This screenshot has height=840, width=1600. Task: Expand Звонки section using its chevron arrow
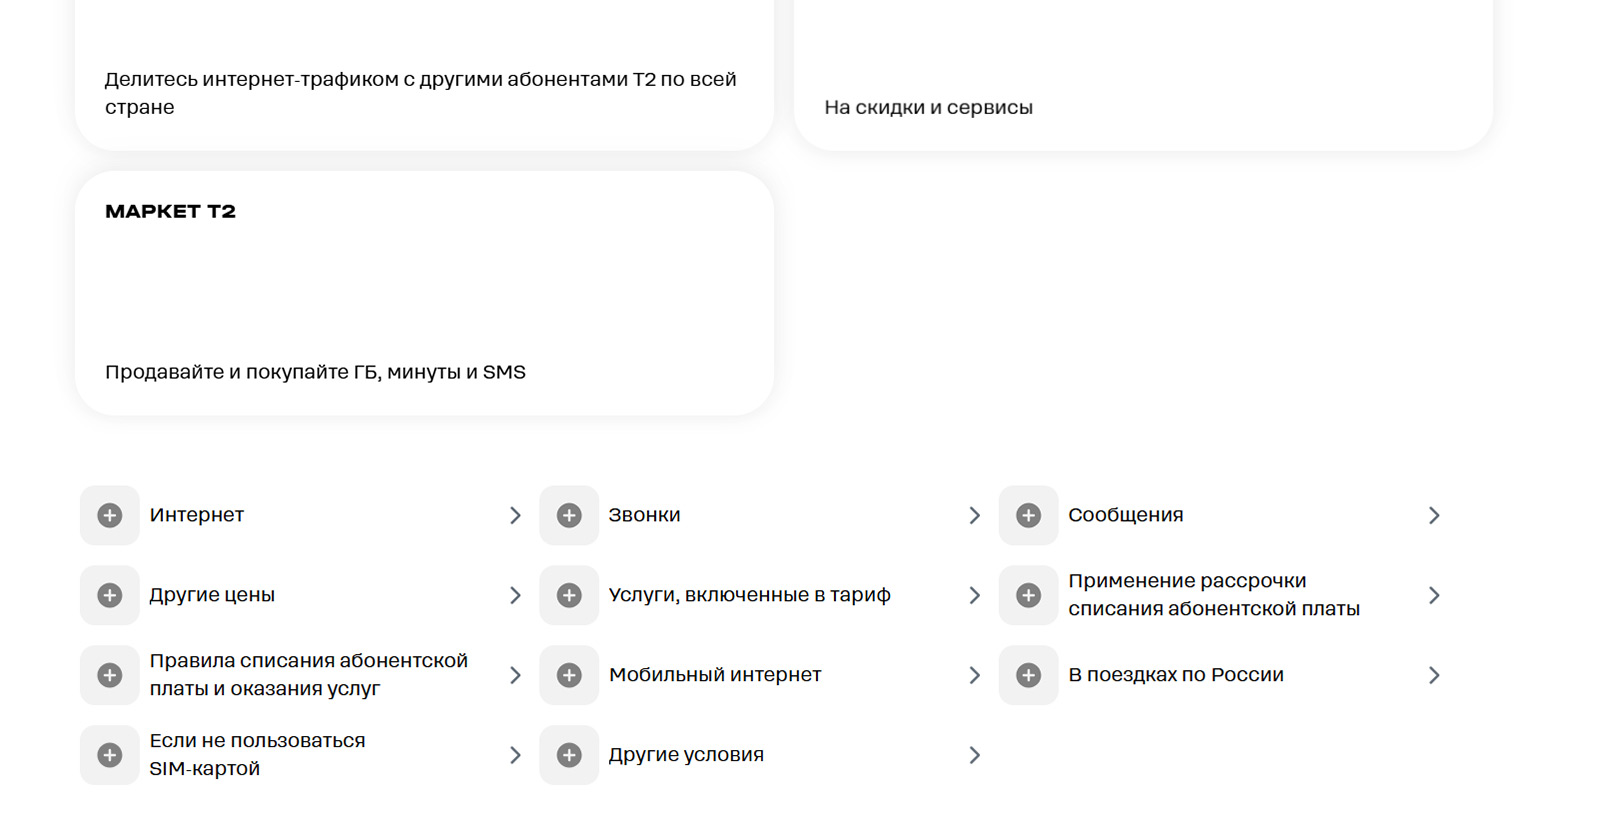pyautogui.click(x=975, y=515)
